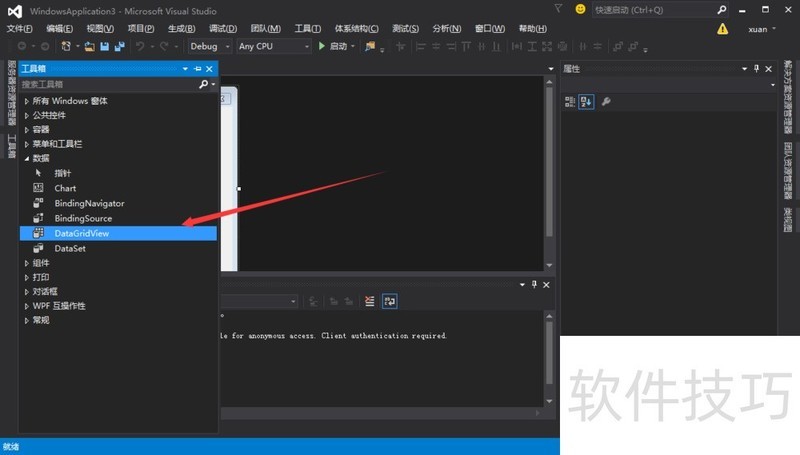Click the Quick Launch magnifier icon

click(721, 10)
